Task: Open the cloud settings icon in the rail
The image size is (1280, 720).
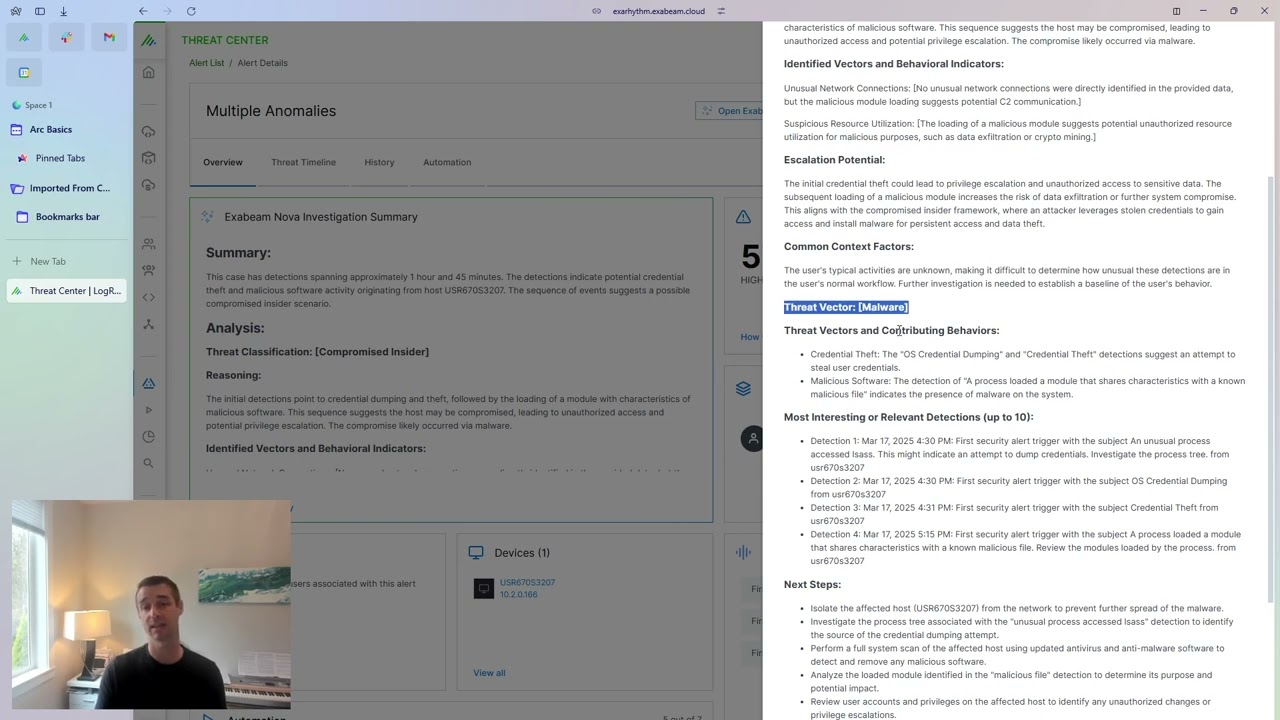Action: [148, 185]
